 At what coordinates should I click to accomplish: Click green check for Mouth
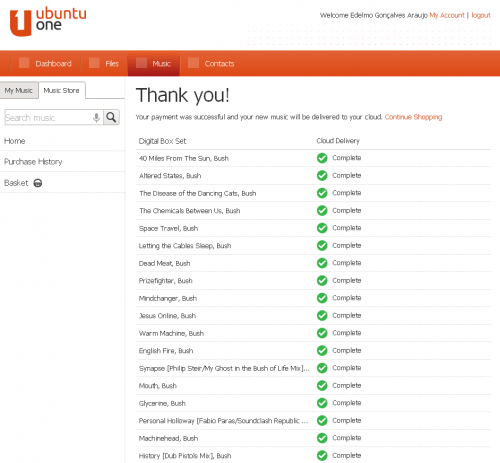click(322, 385)
